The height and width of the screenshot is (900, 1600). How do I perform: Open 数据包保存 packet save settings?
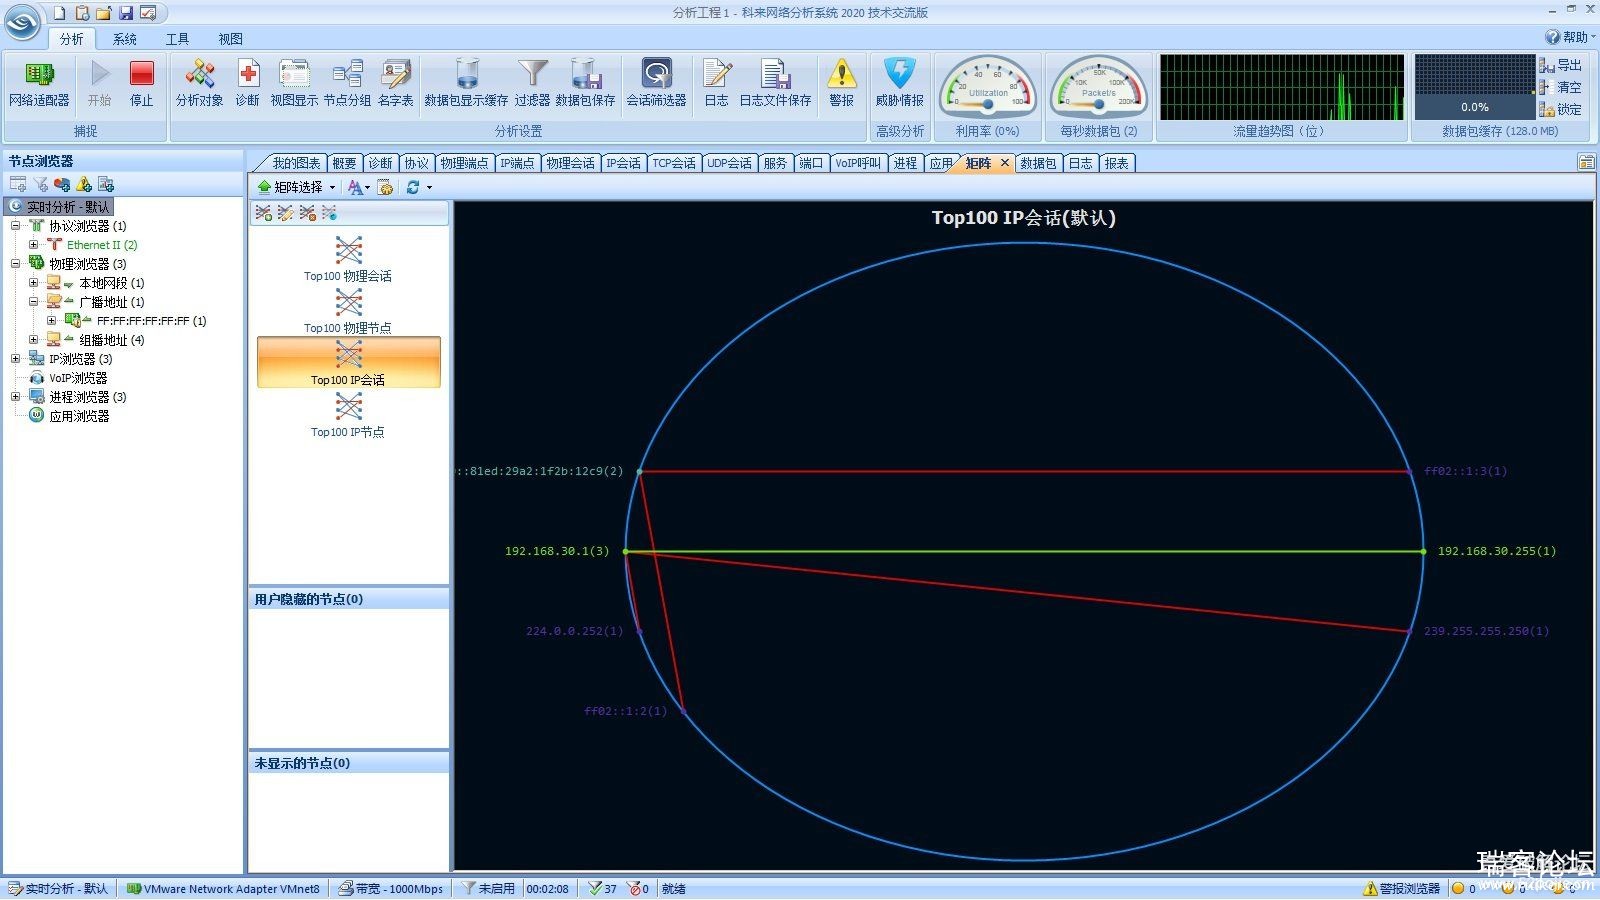(585, 84)
